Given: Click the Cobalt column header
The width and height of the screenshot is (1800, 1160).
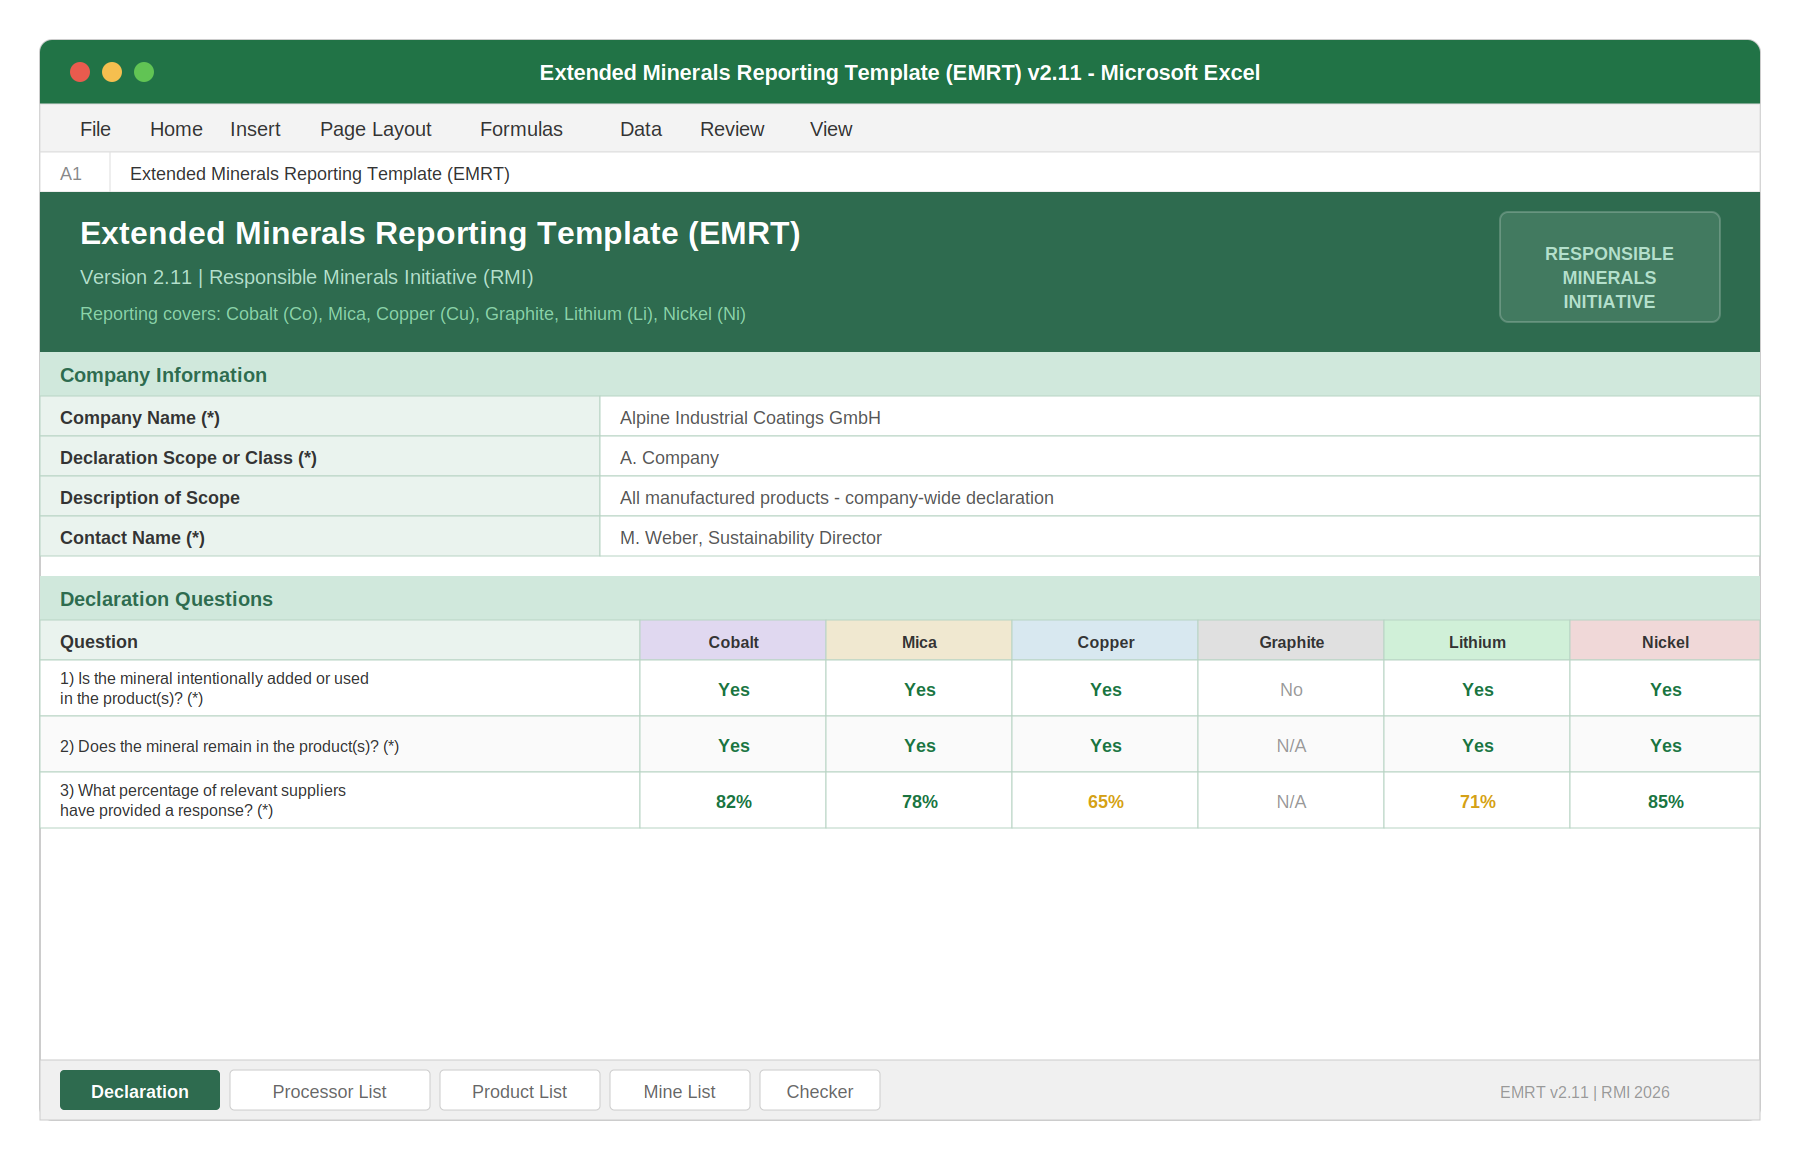Looking at the screenshot, I should click(732, 641).
